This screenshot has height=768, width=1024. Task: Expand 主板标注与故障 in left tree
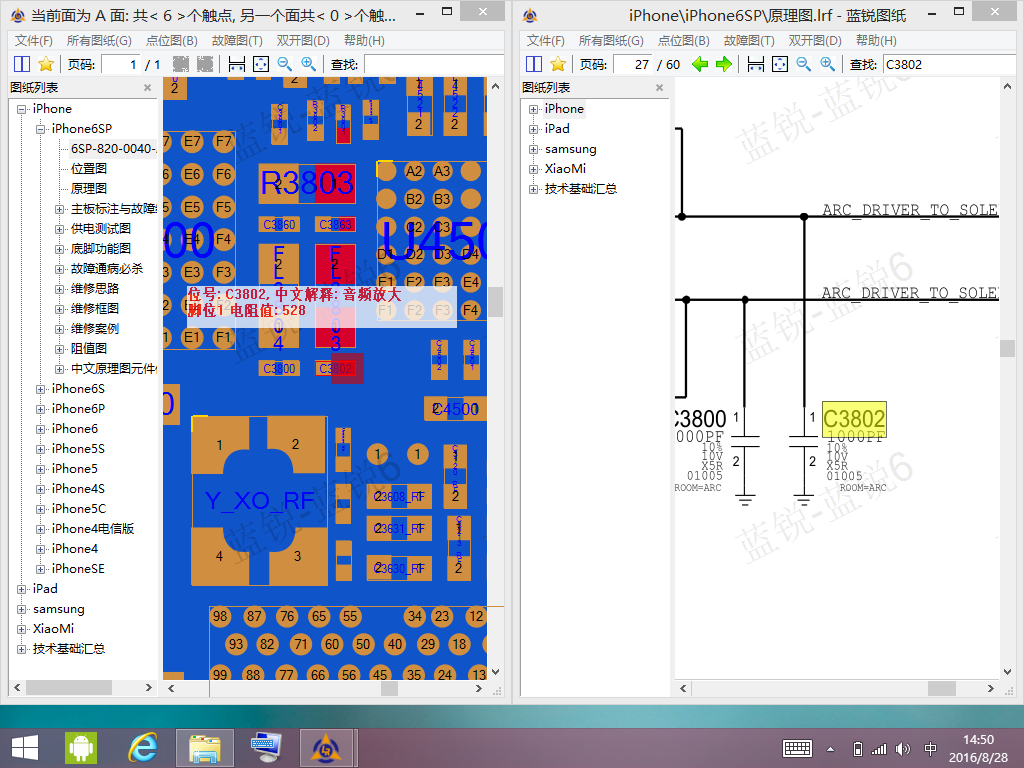coord(59,209)
